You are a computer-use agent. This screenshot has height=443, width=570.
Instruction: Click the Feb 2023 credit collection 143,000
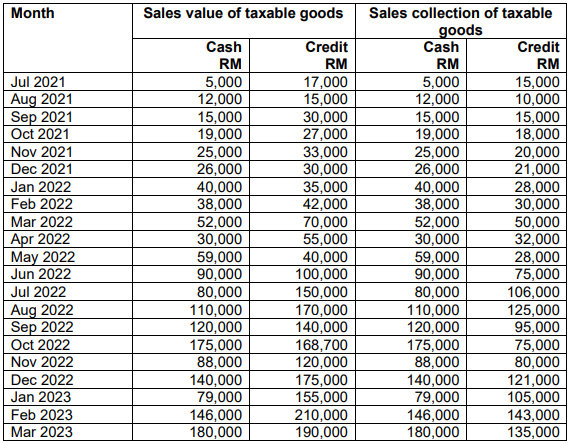533,415
